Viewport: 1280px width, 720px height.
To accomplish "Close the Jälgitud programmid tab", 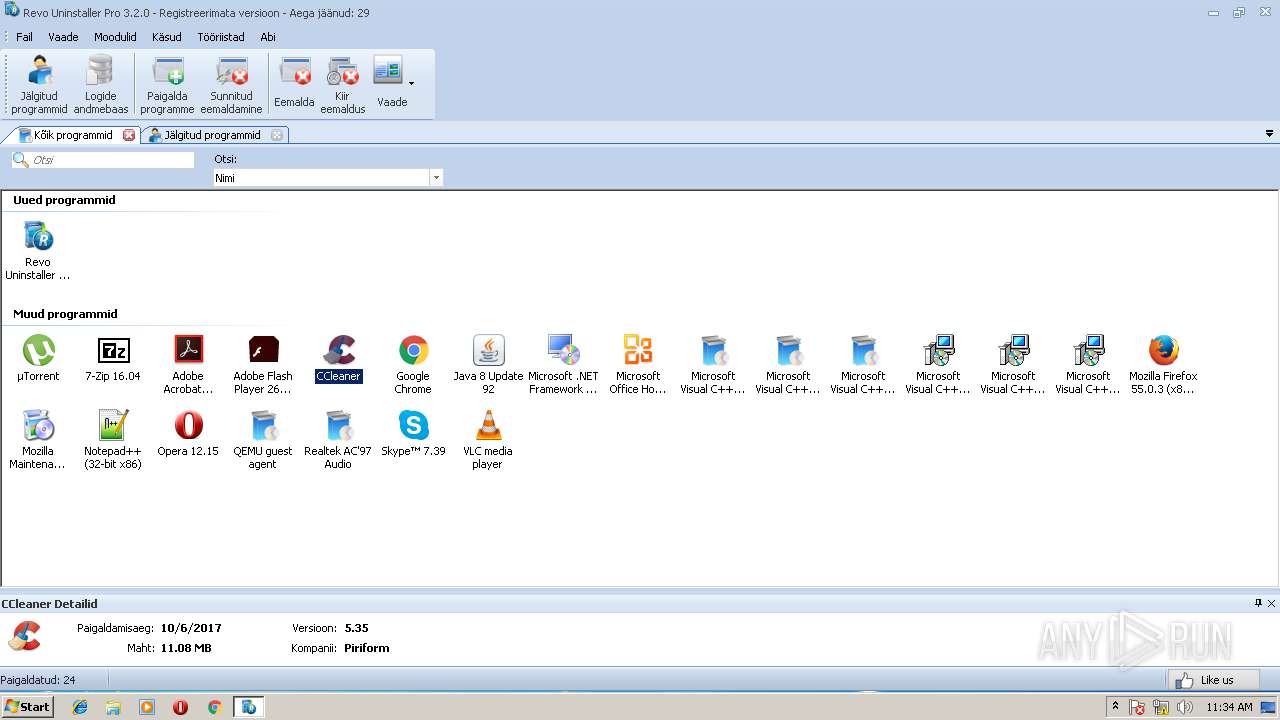I will pos(277,135).
